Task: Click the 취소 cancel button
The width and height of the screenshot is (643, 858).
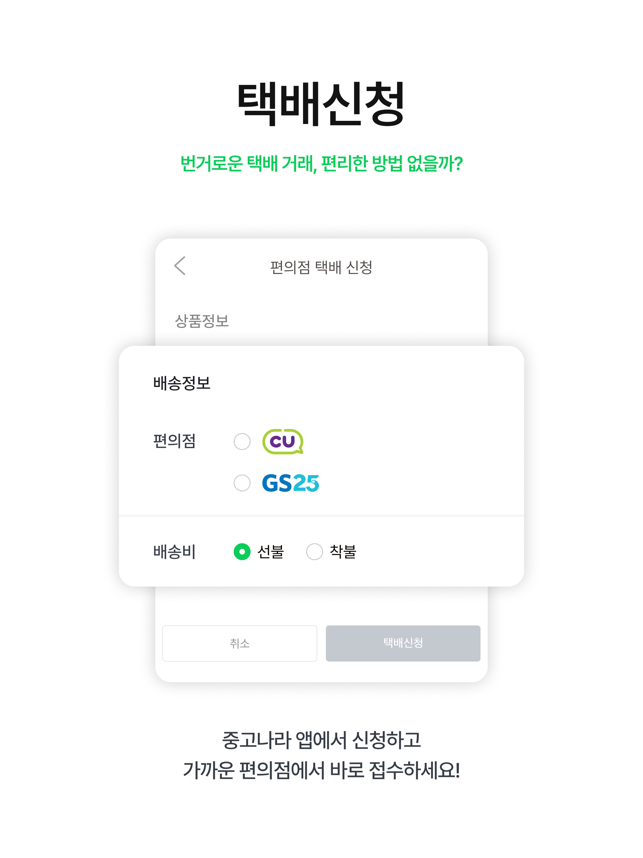Action: pyautogui.click(x=240, y=644)
